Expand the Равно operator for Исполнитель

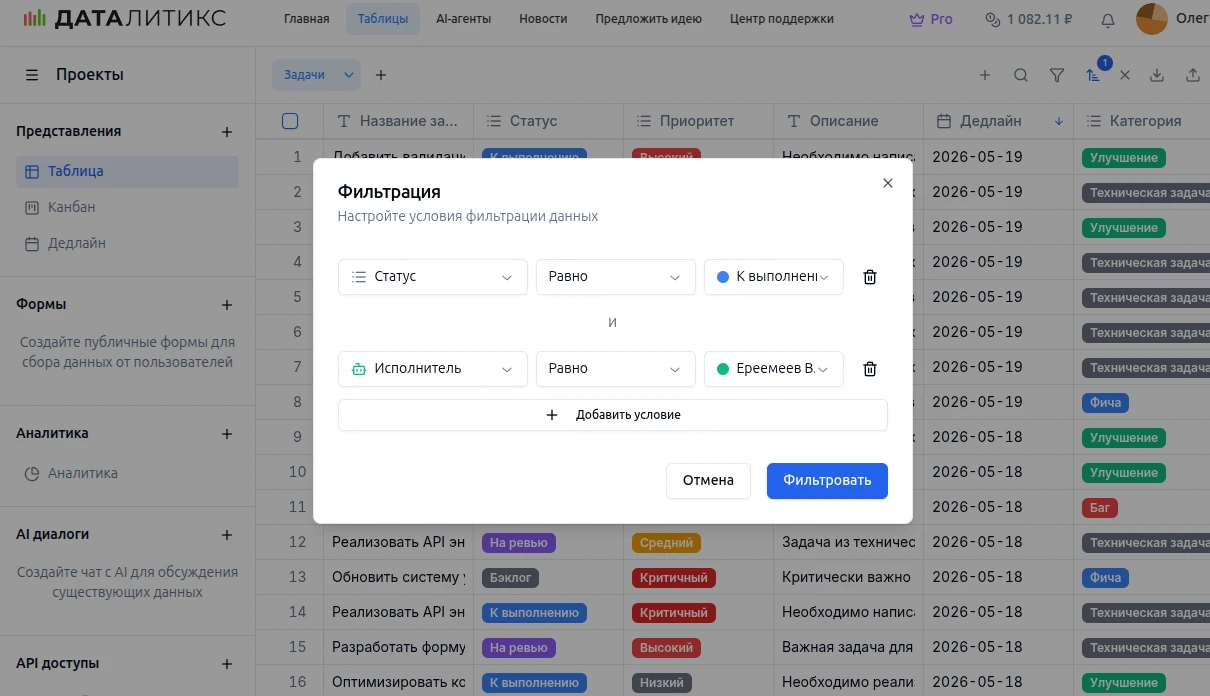pos(615,369)
